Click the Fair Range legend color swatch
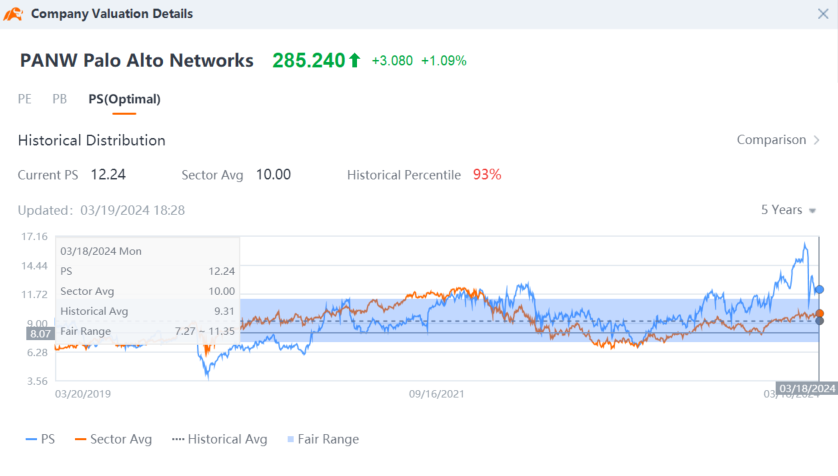Viewport: 838px width, 476px height. [291, 439]
